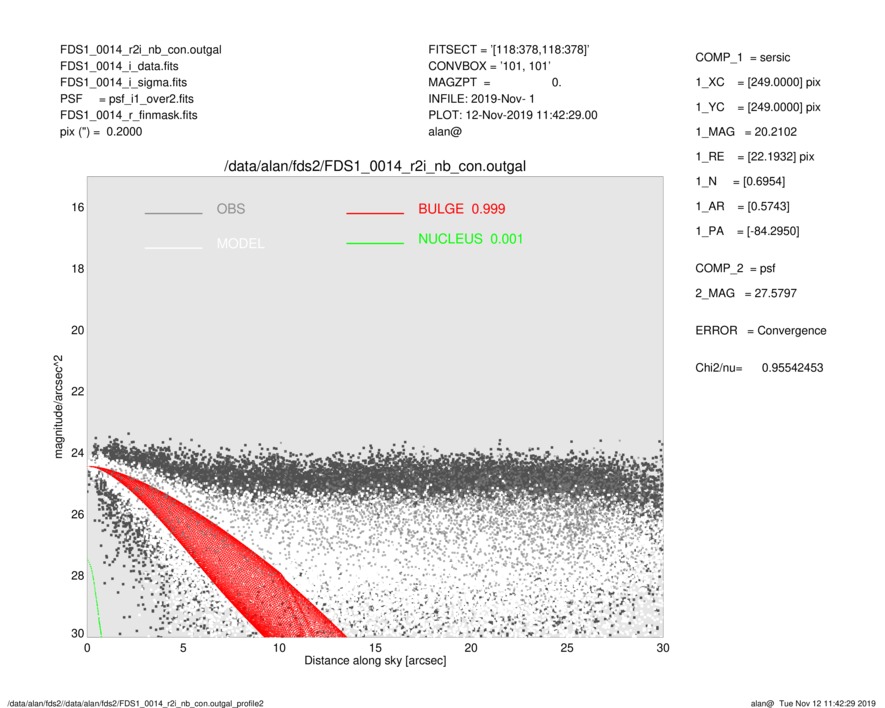Select the Chi2/nu= 0.95542453 value
This screenshot has height=708, width=885.
tap(759, 368)
